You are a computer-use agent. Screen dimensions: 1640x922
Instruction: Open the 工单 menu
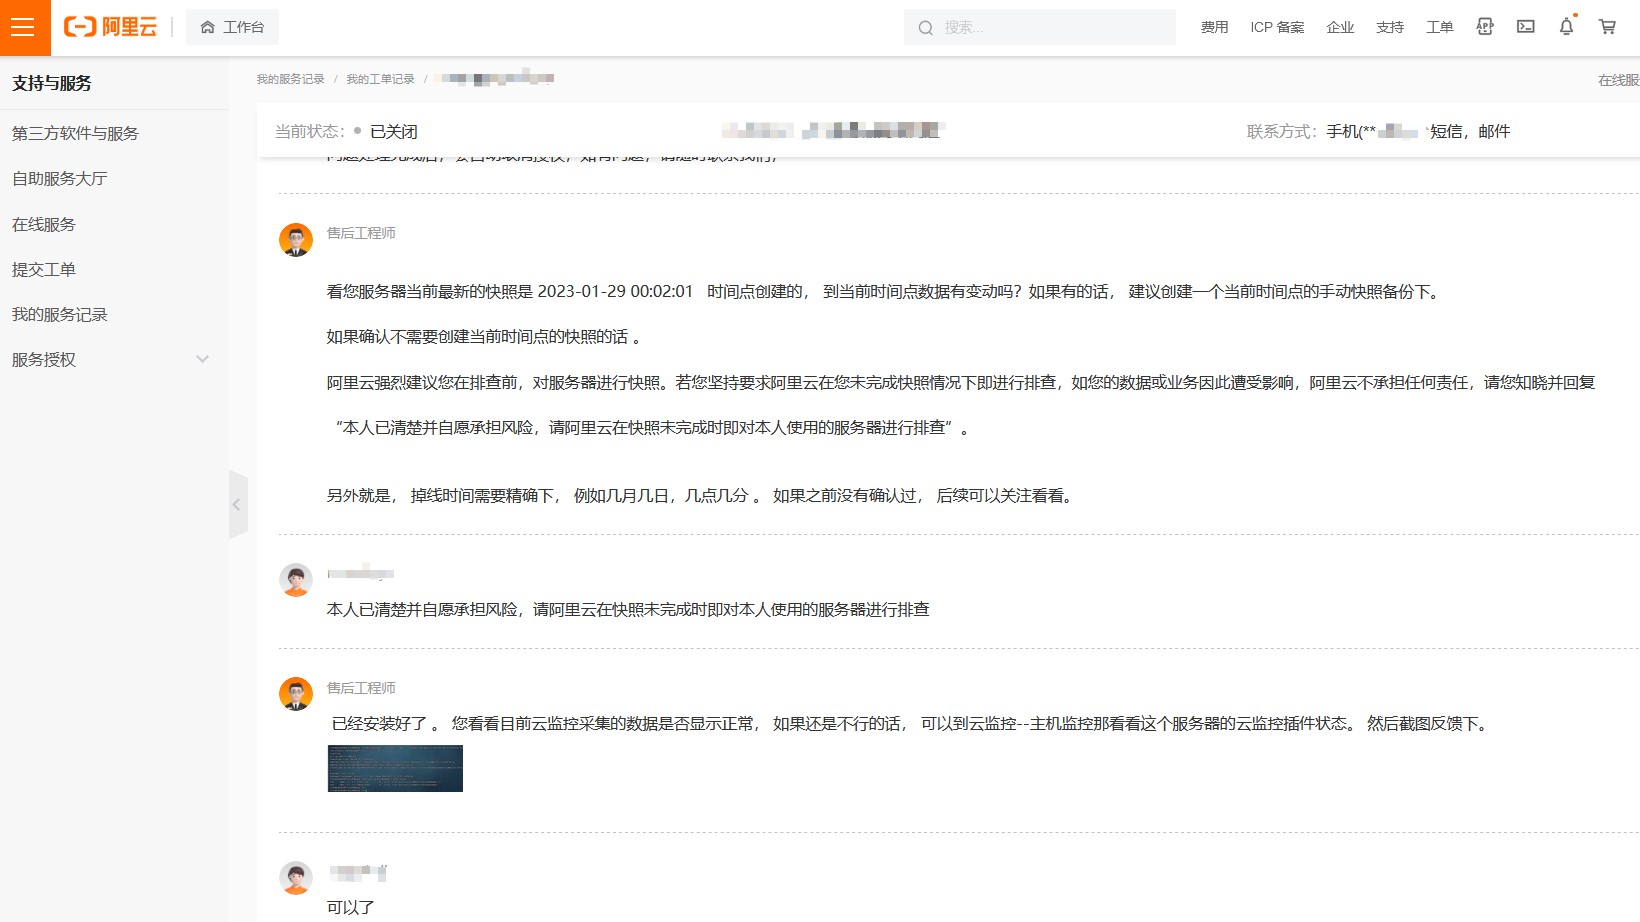[x=1440, y=28]
